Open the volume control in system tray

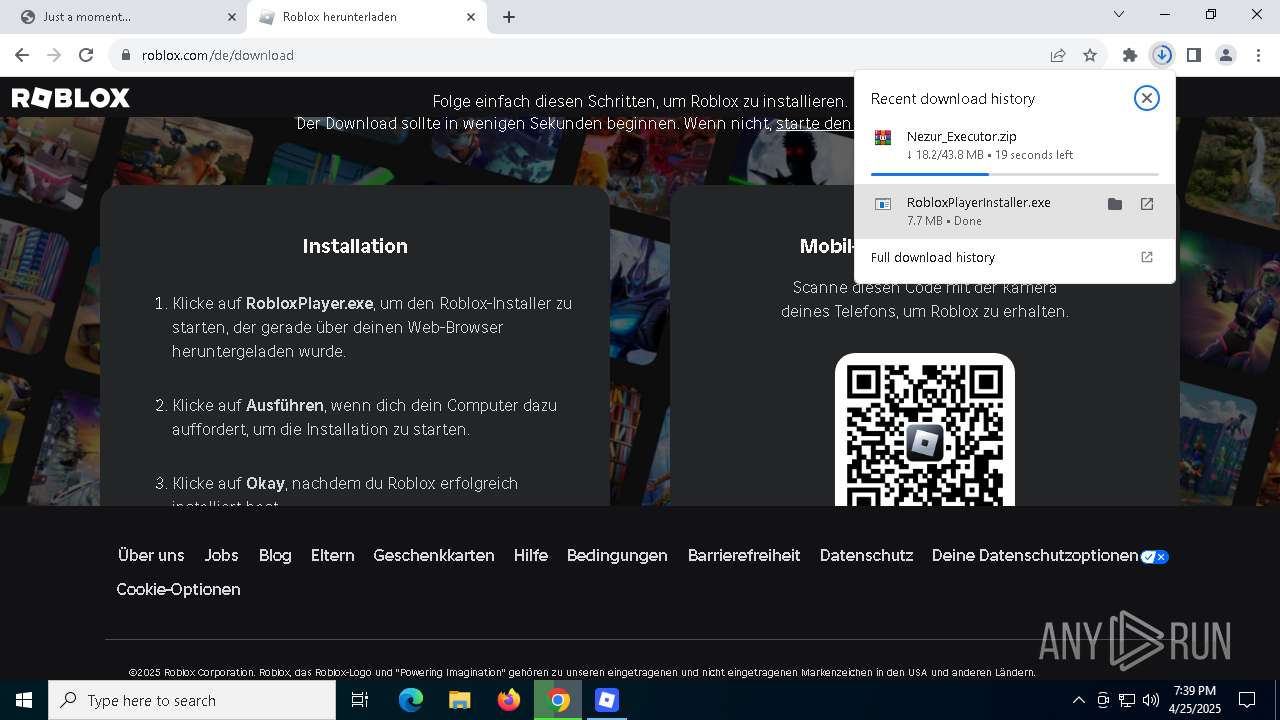point(1151,700)
